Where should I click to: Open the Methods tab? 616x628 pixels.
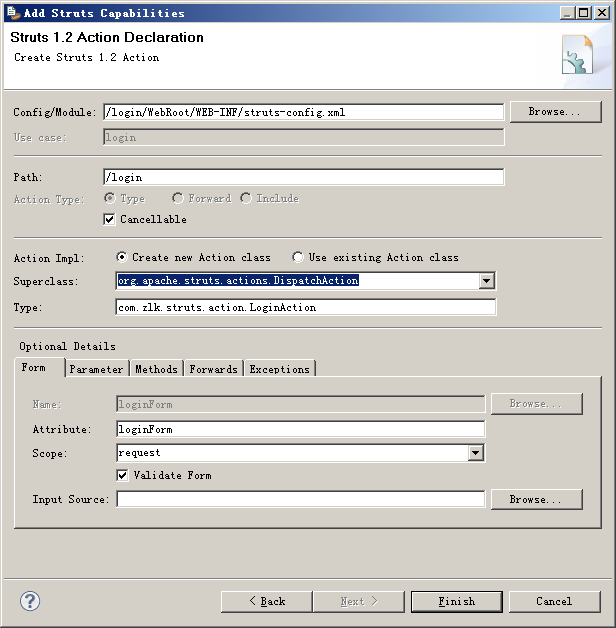click(157, 369)
